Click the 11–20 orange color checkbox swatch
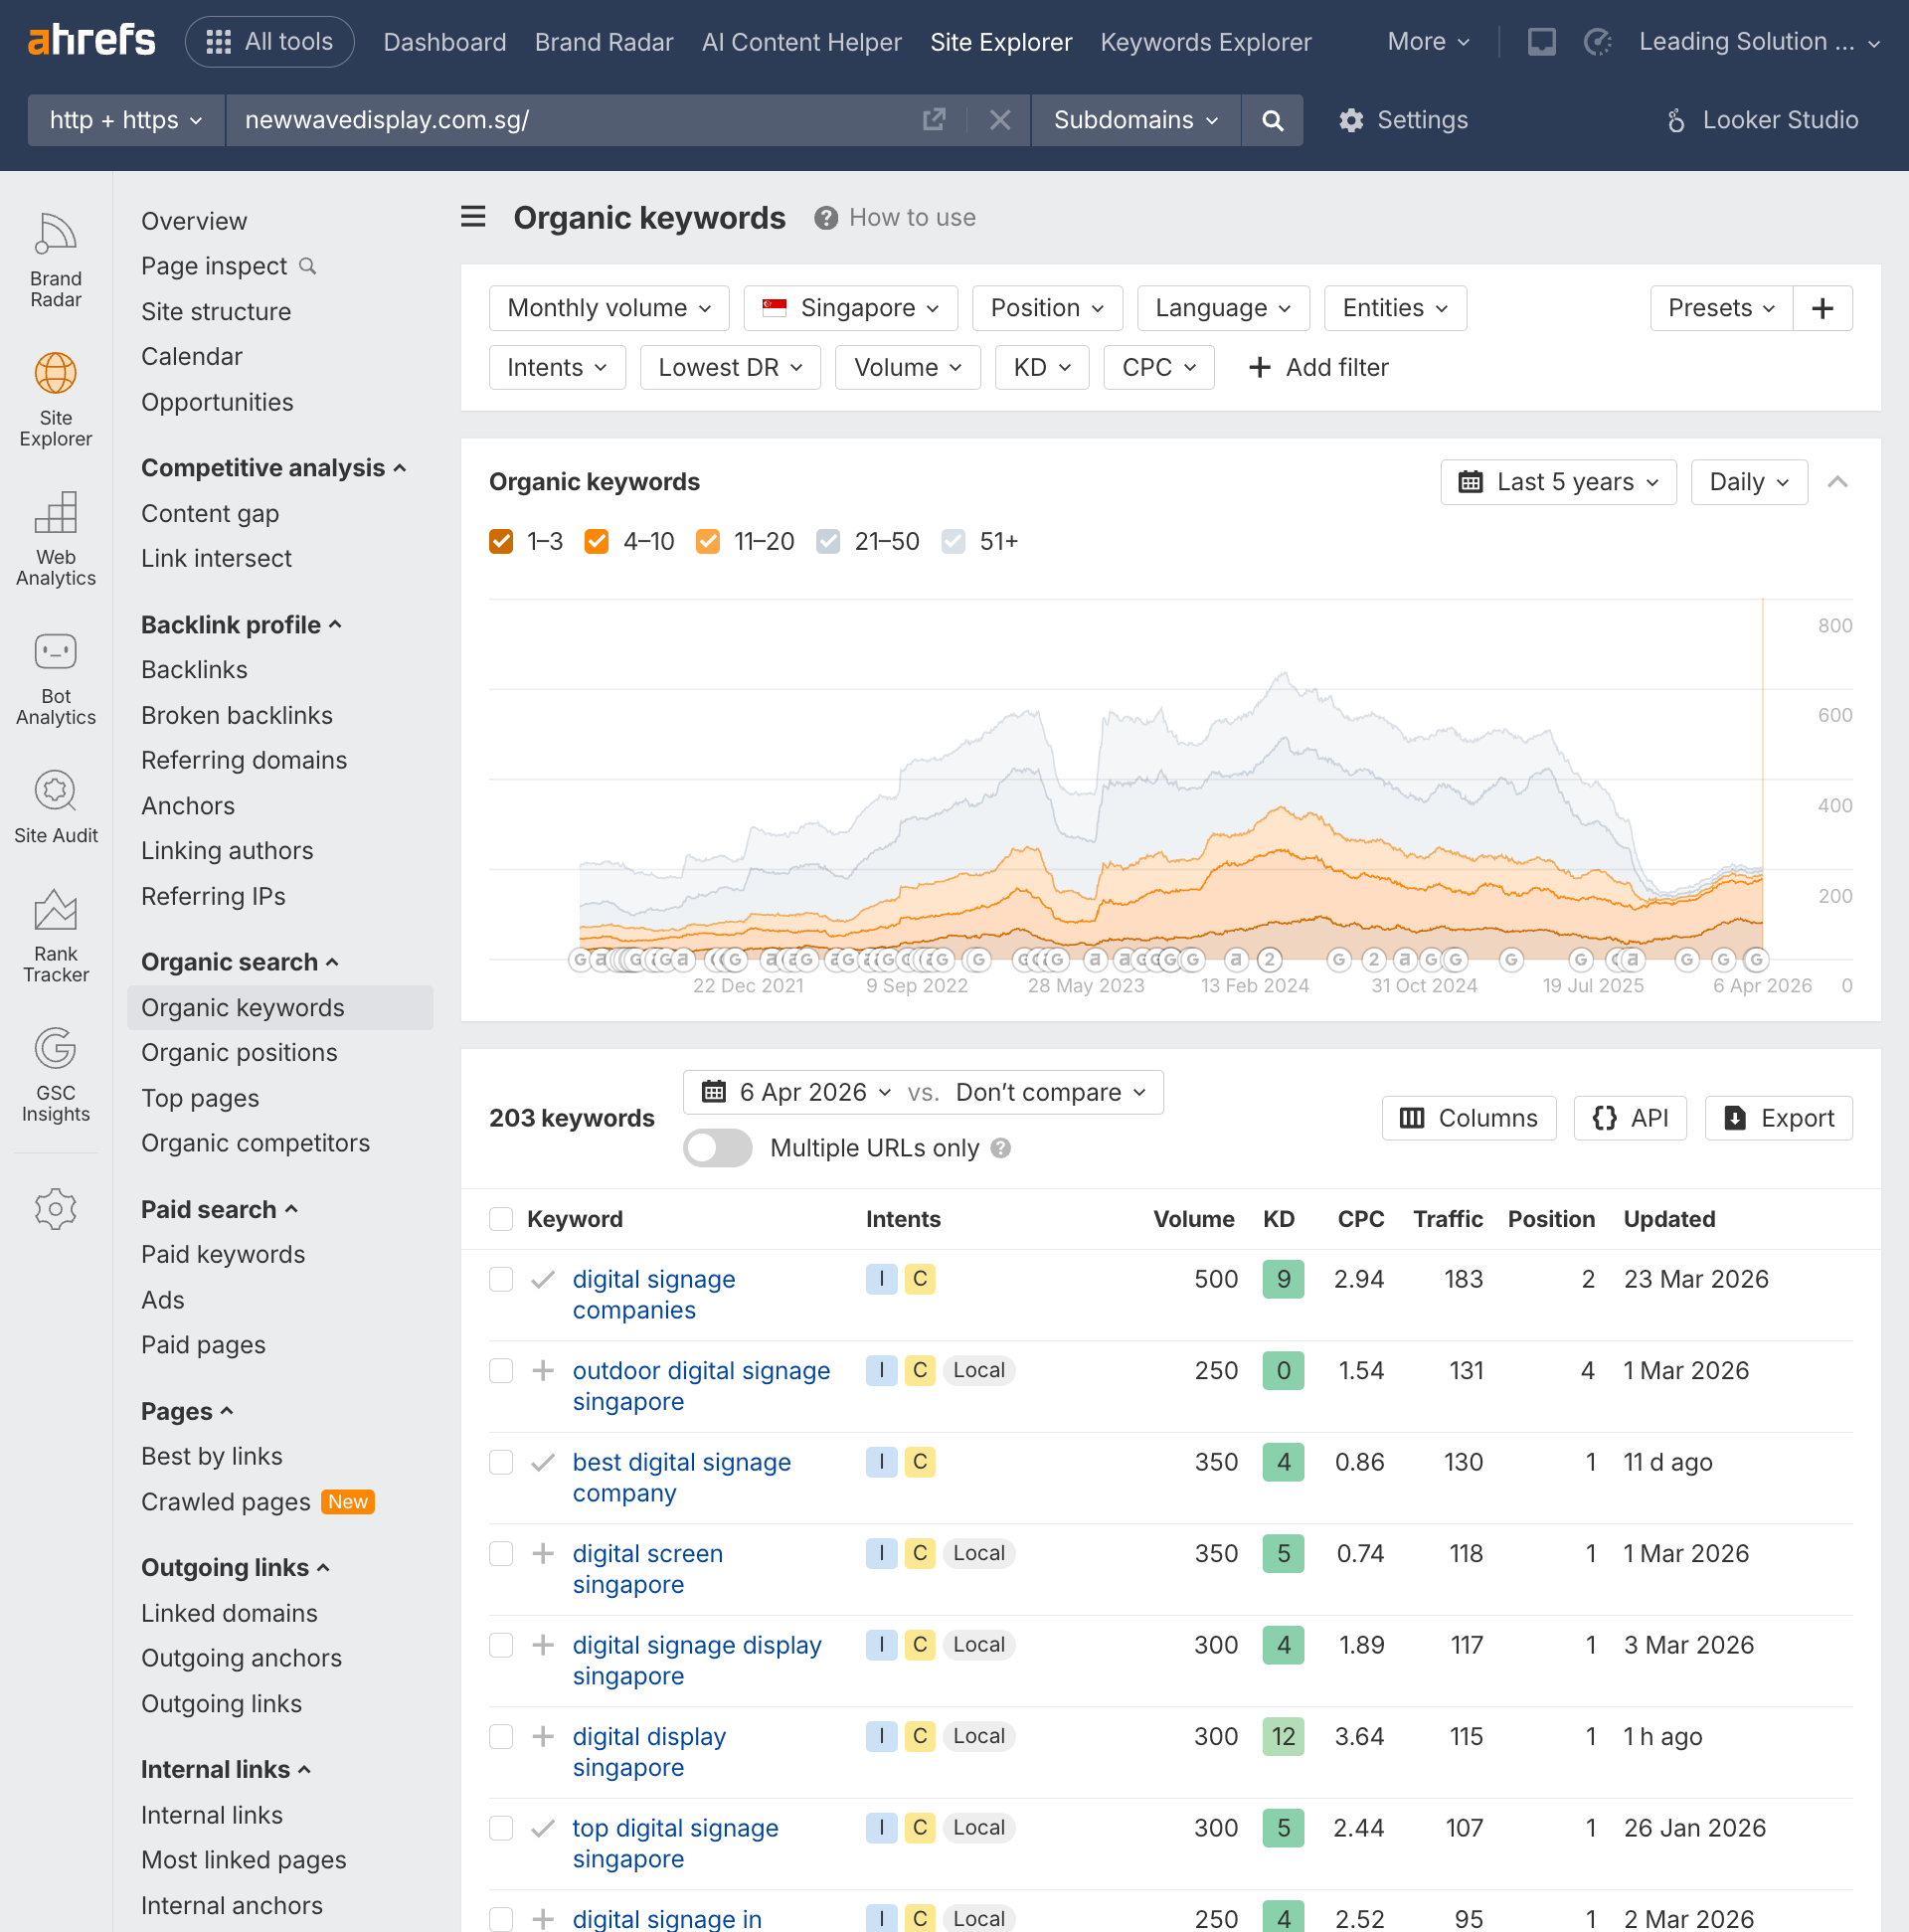Screen dimensions: 1909x1932 (x=708, y=541)
